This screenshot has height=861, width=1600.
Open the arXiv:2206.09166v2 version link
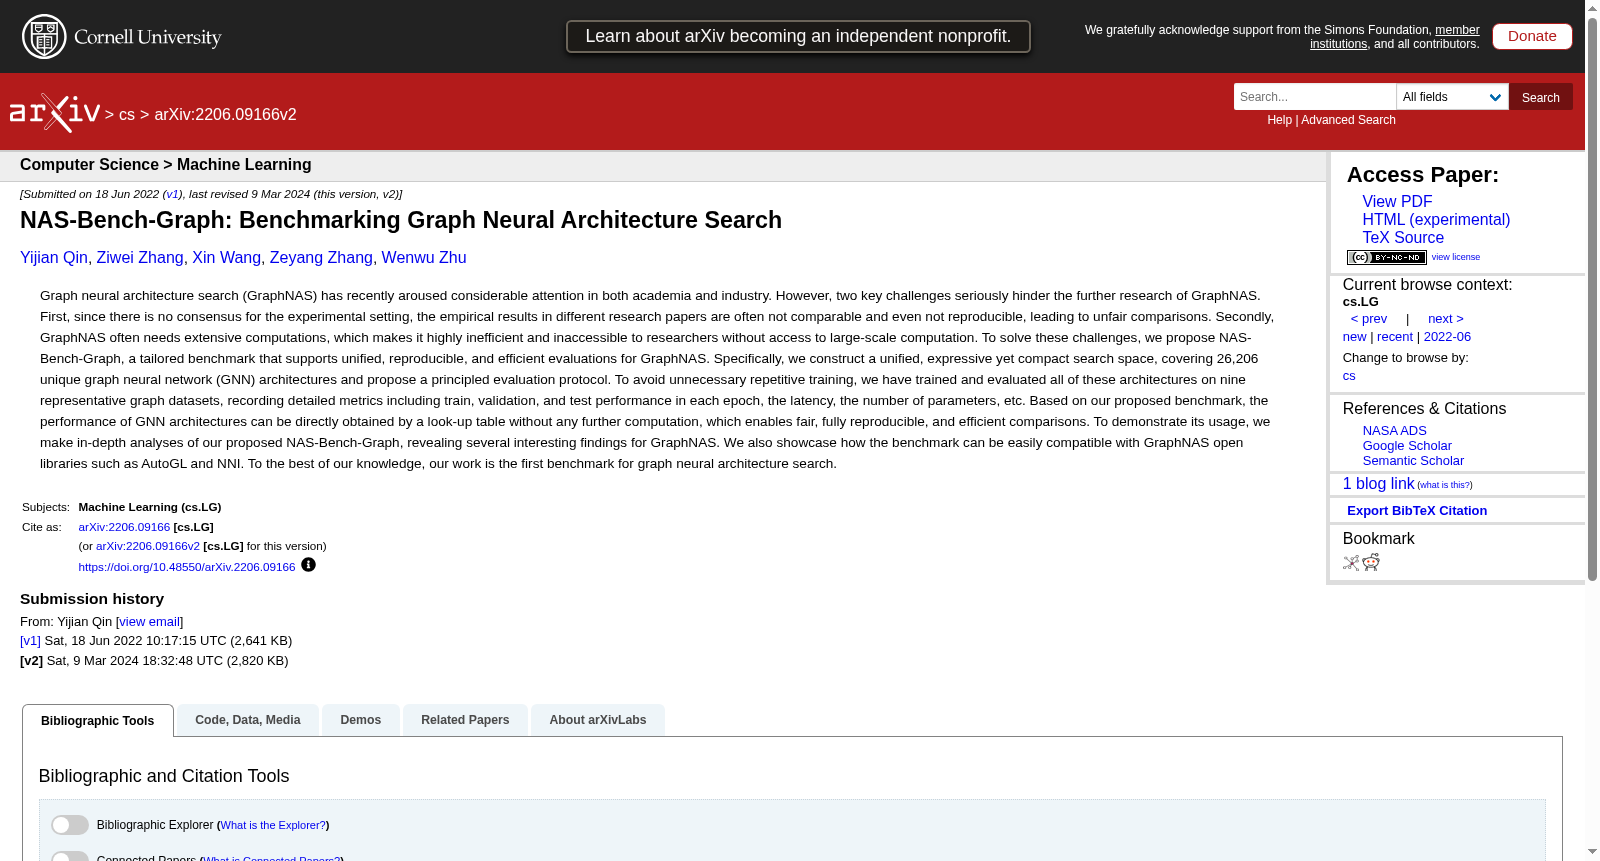click(148, 546)
